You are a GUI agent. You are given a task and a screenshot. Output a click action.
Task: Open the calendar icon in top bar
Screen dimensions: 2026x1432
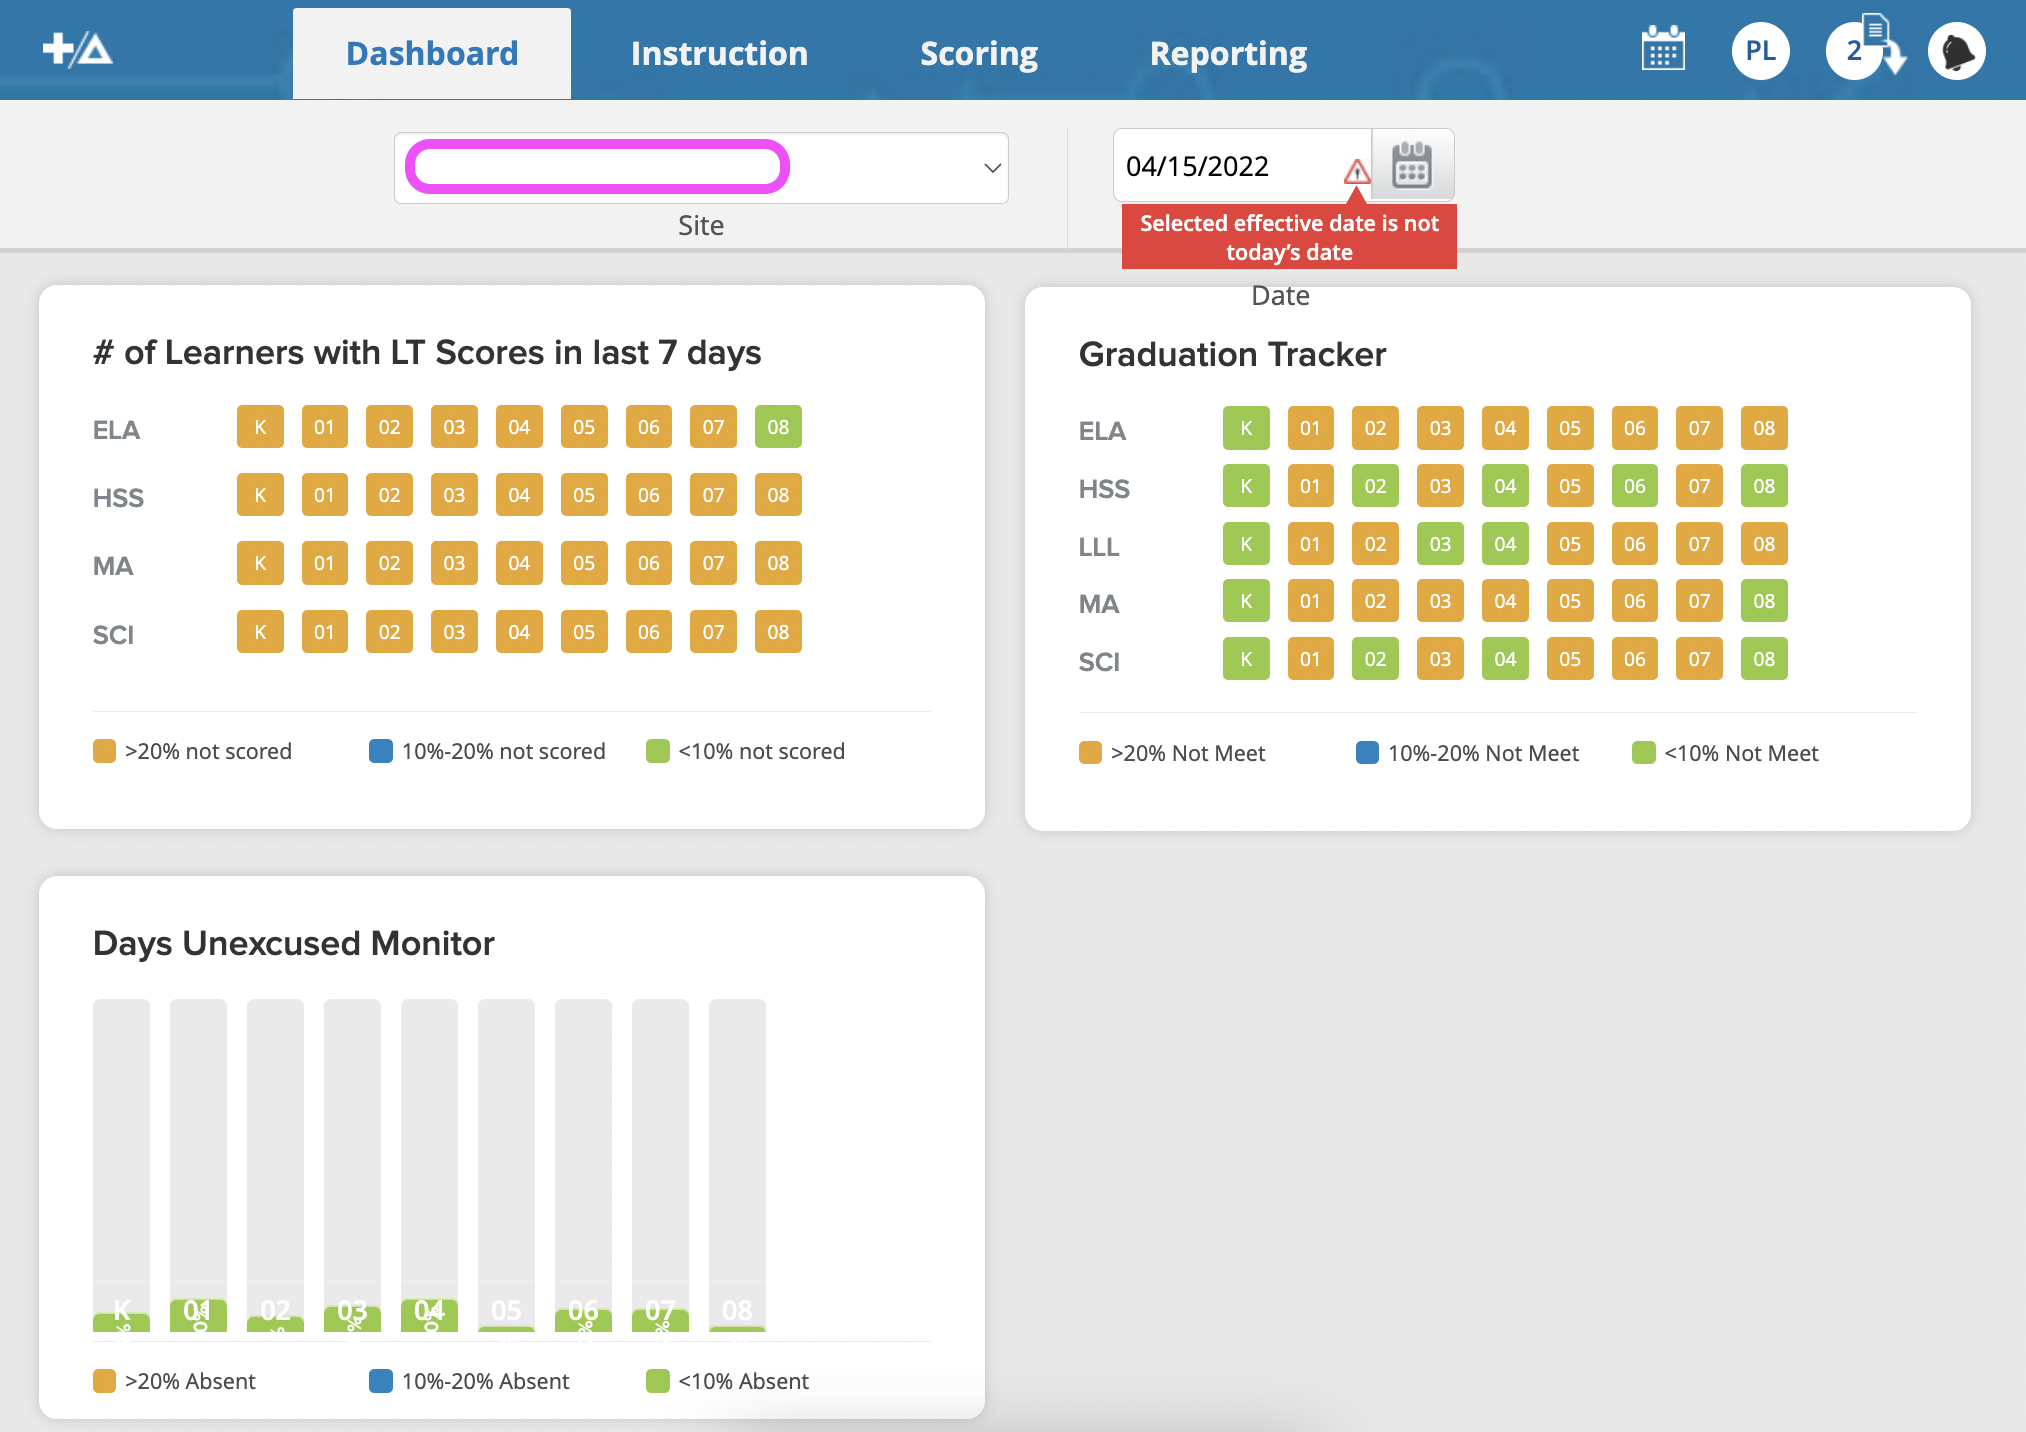tap(1663, 50)
